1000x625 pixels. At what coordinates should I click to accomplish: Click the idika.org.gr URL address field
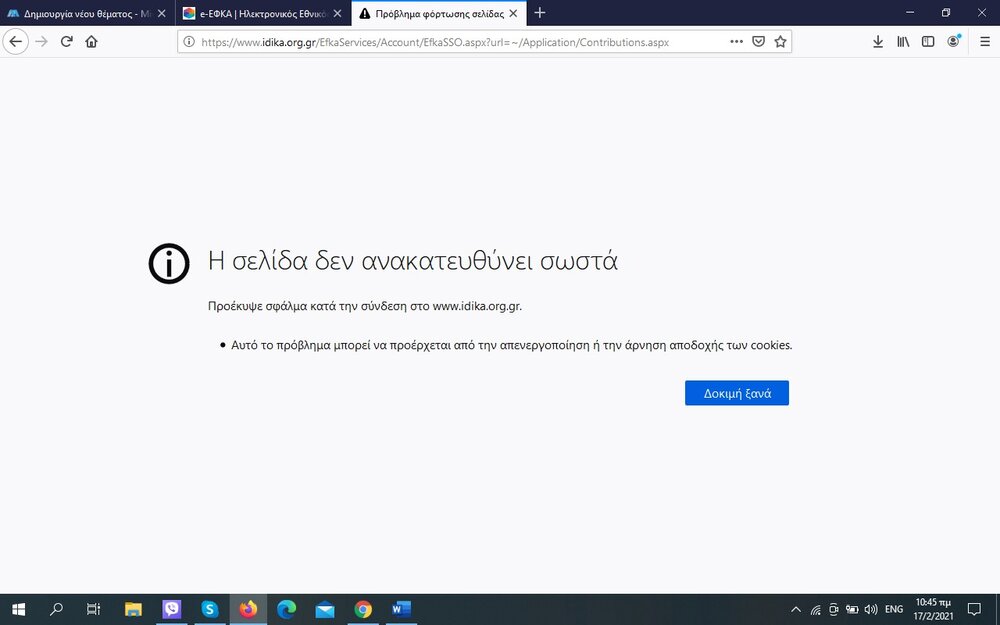pyautogui.click(x=450, y=42)
